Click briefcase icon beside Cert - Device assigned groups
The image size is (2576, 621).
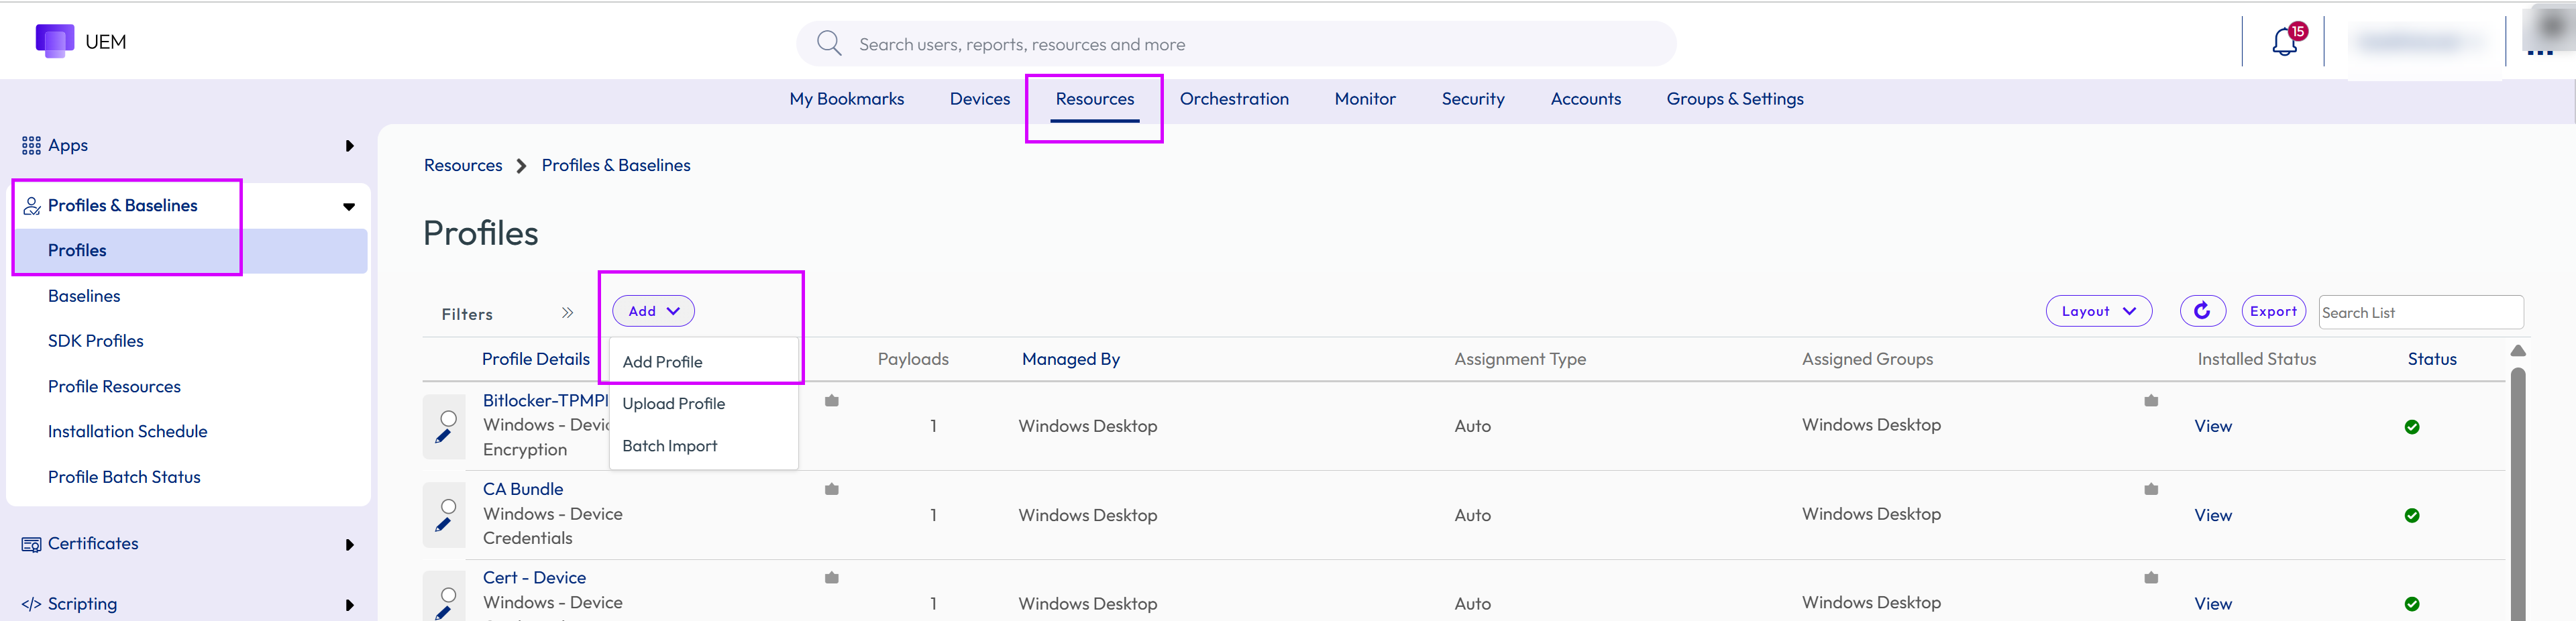point(2151,578)
